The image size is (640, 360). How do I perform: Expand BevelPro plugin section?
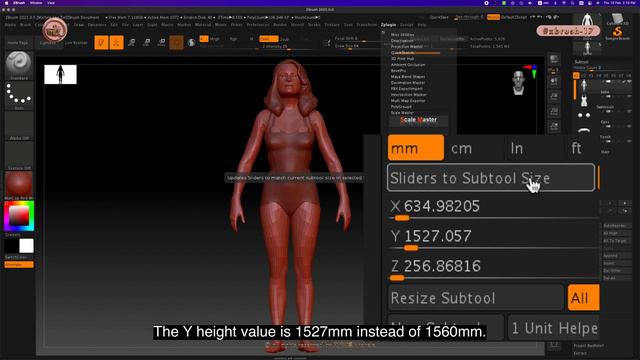click(398, 71)
